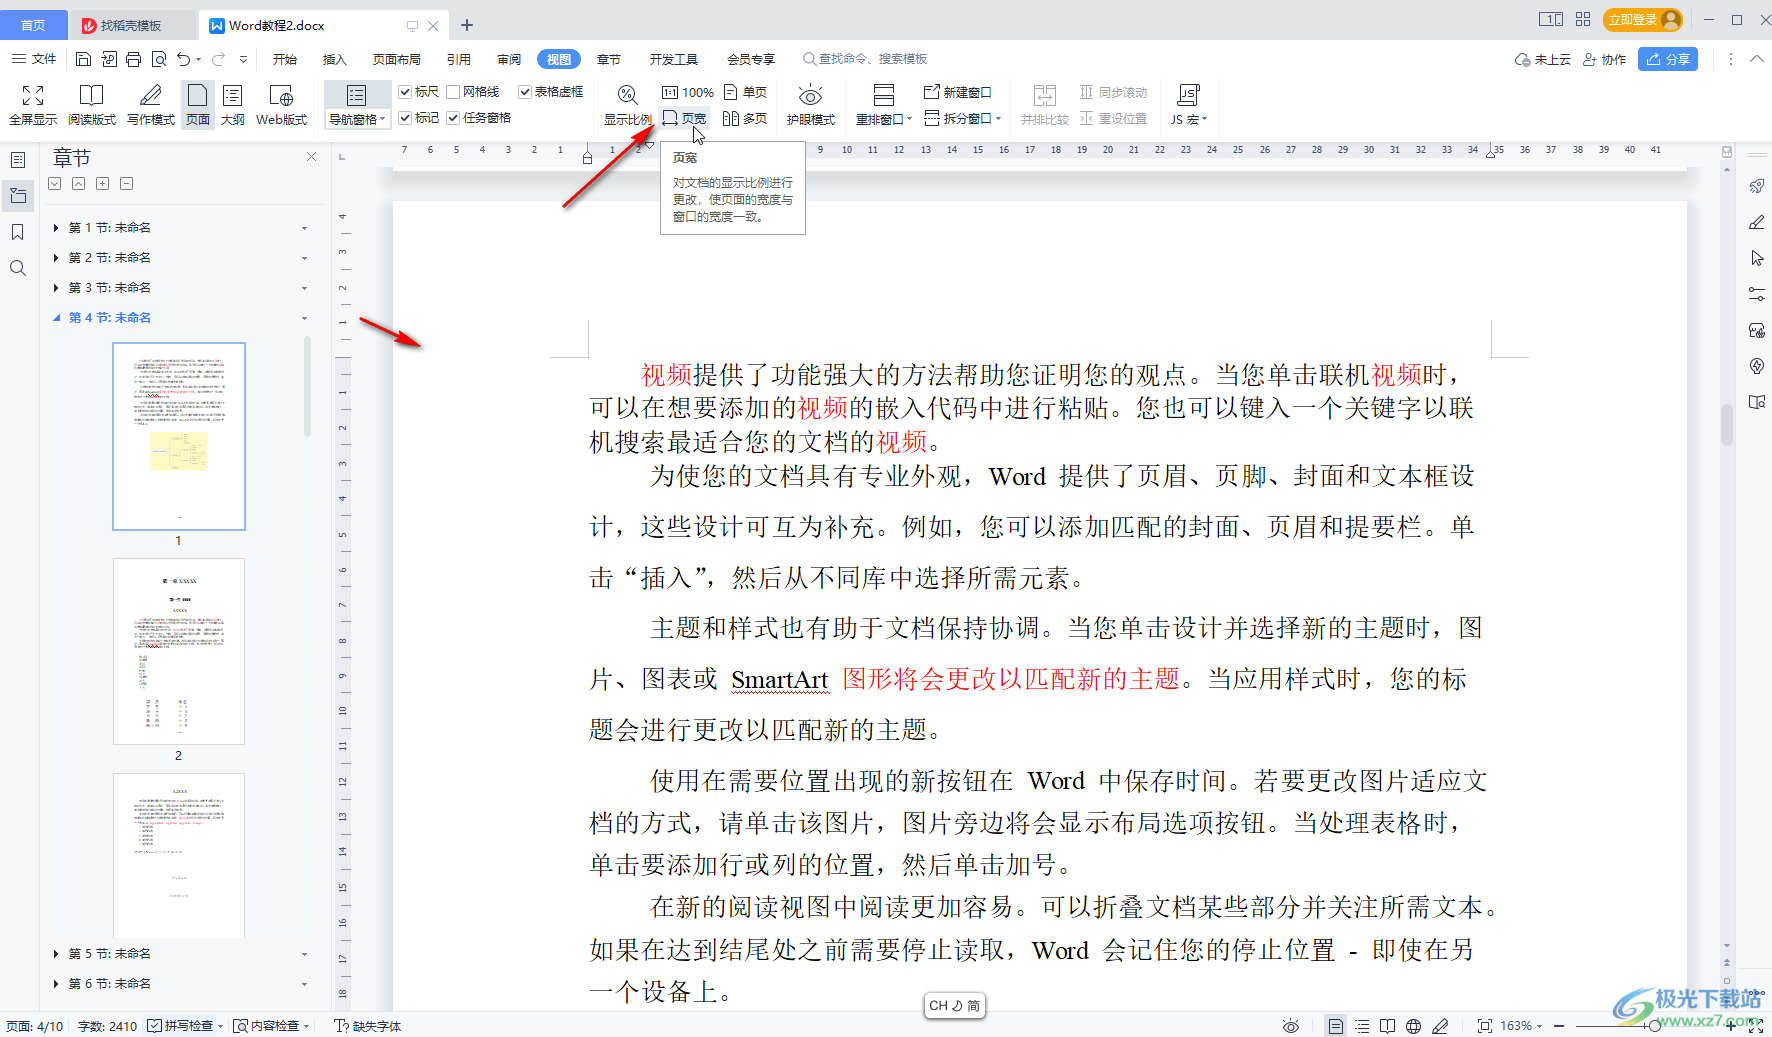Open the search icon in left sidebar
Image resolution: width=1772 pixels, height=1037 pixels.
17,268
